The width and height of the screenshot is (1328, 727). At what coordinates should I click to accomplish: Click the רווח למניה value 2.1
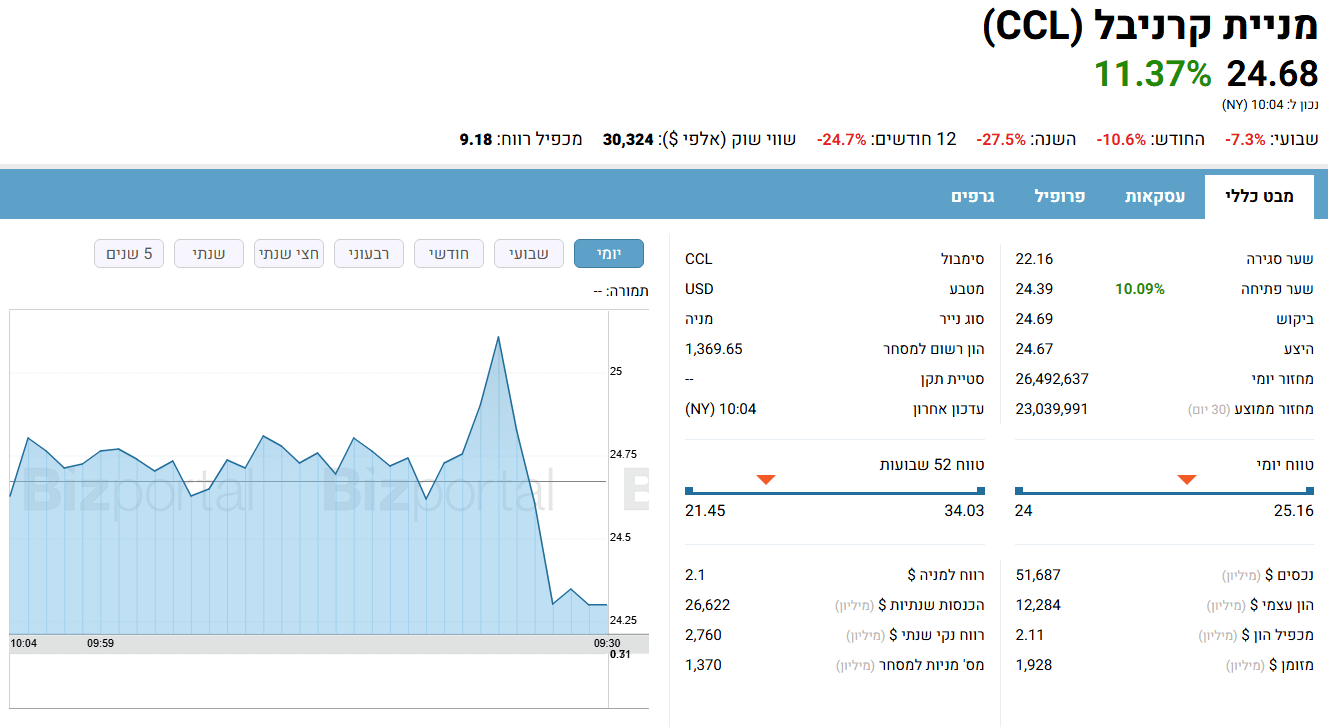[696, 575]
